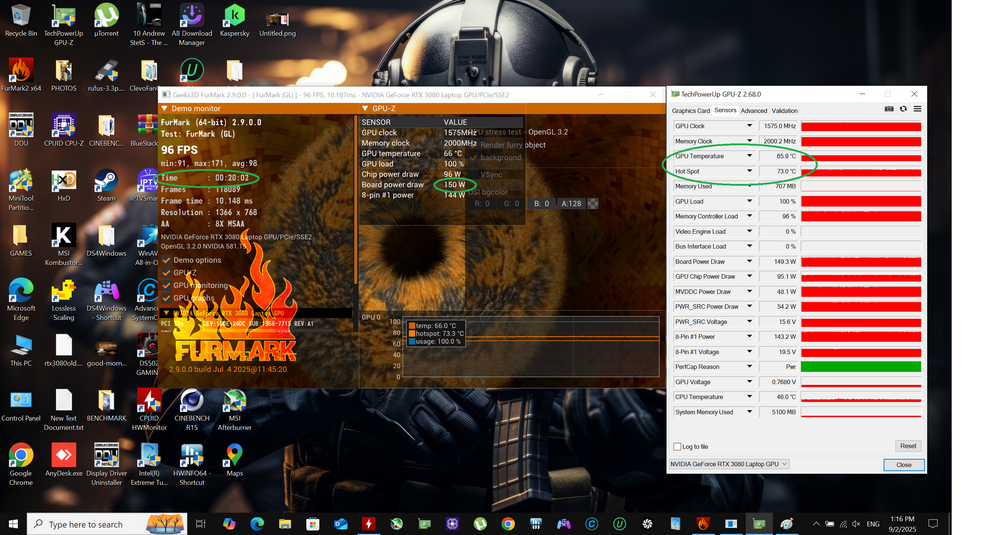1000x535 pixels.
Task: Open GPU Clock sensor dropdown
Action: tap(749, 126)
